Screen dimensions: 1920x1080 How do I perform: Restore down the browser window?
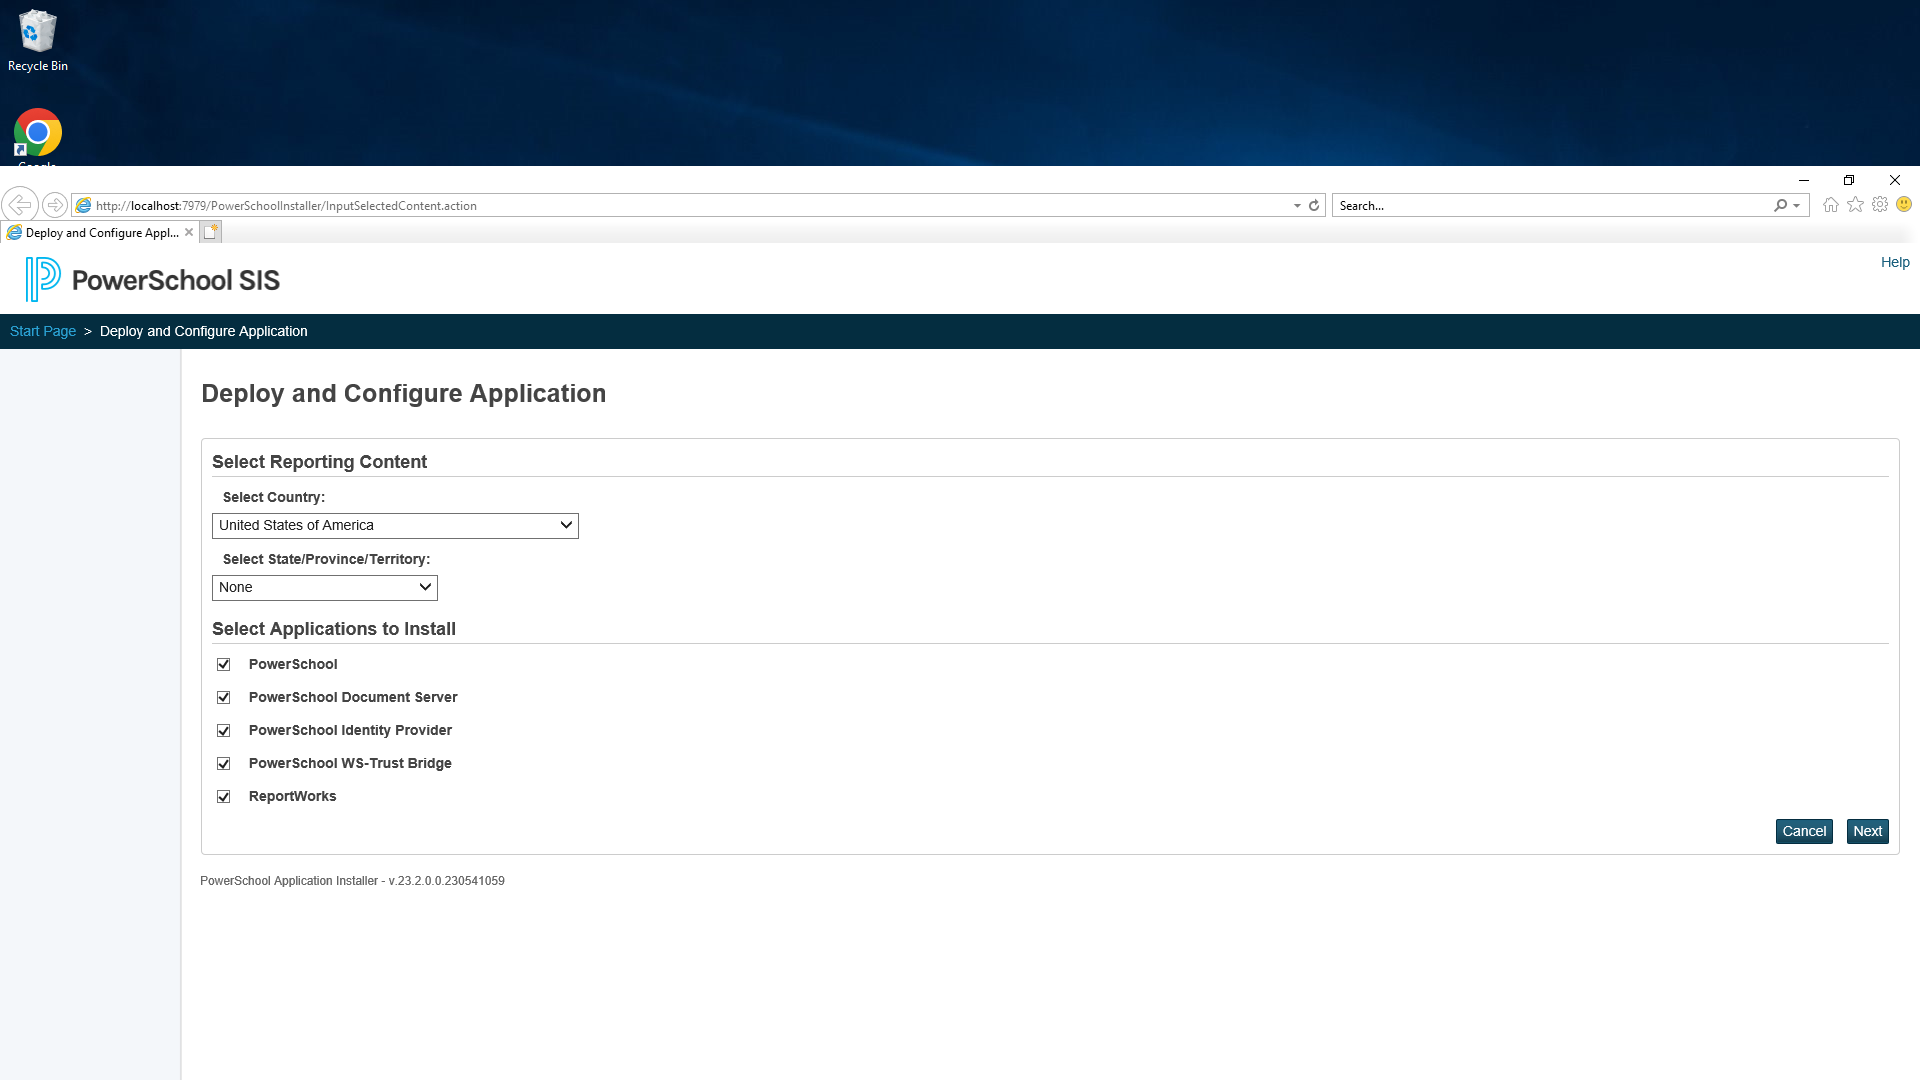click(1849, 180)
